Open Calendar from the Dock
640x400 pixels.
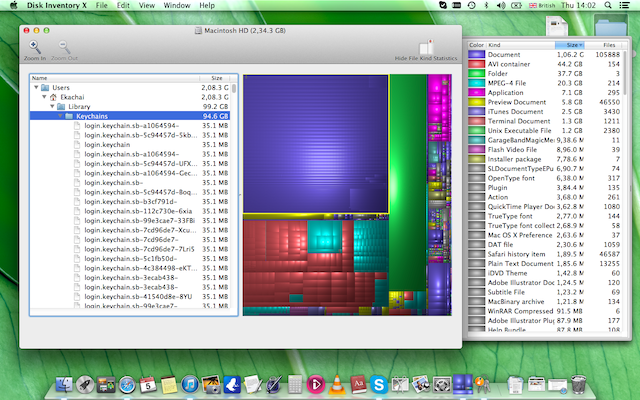click(148, 384)
